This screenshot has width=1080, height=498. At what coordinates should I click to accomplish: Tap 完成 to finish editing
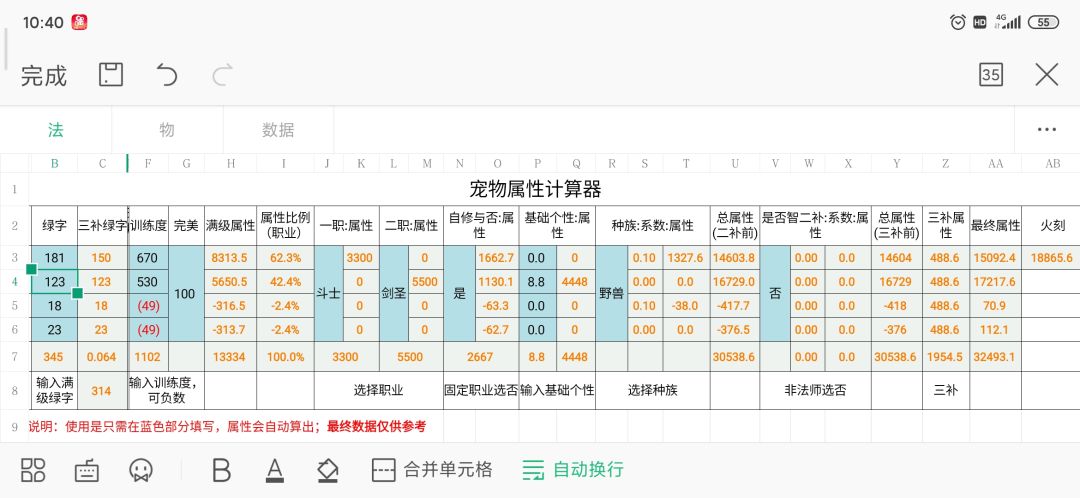[43, 75]
